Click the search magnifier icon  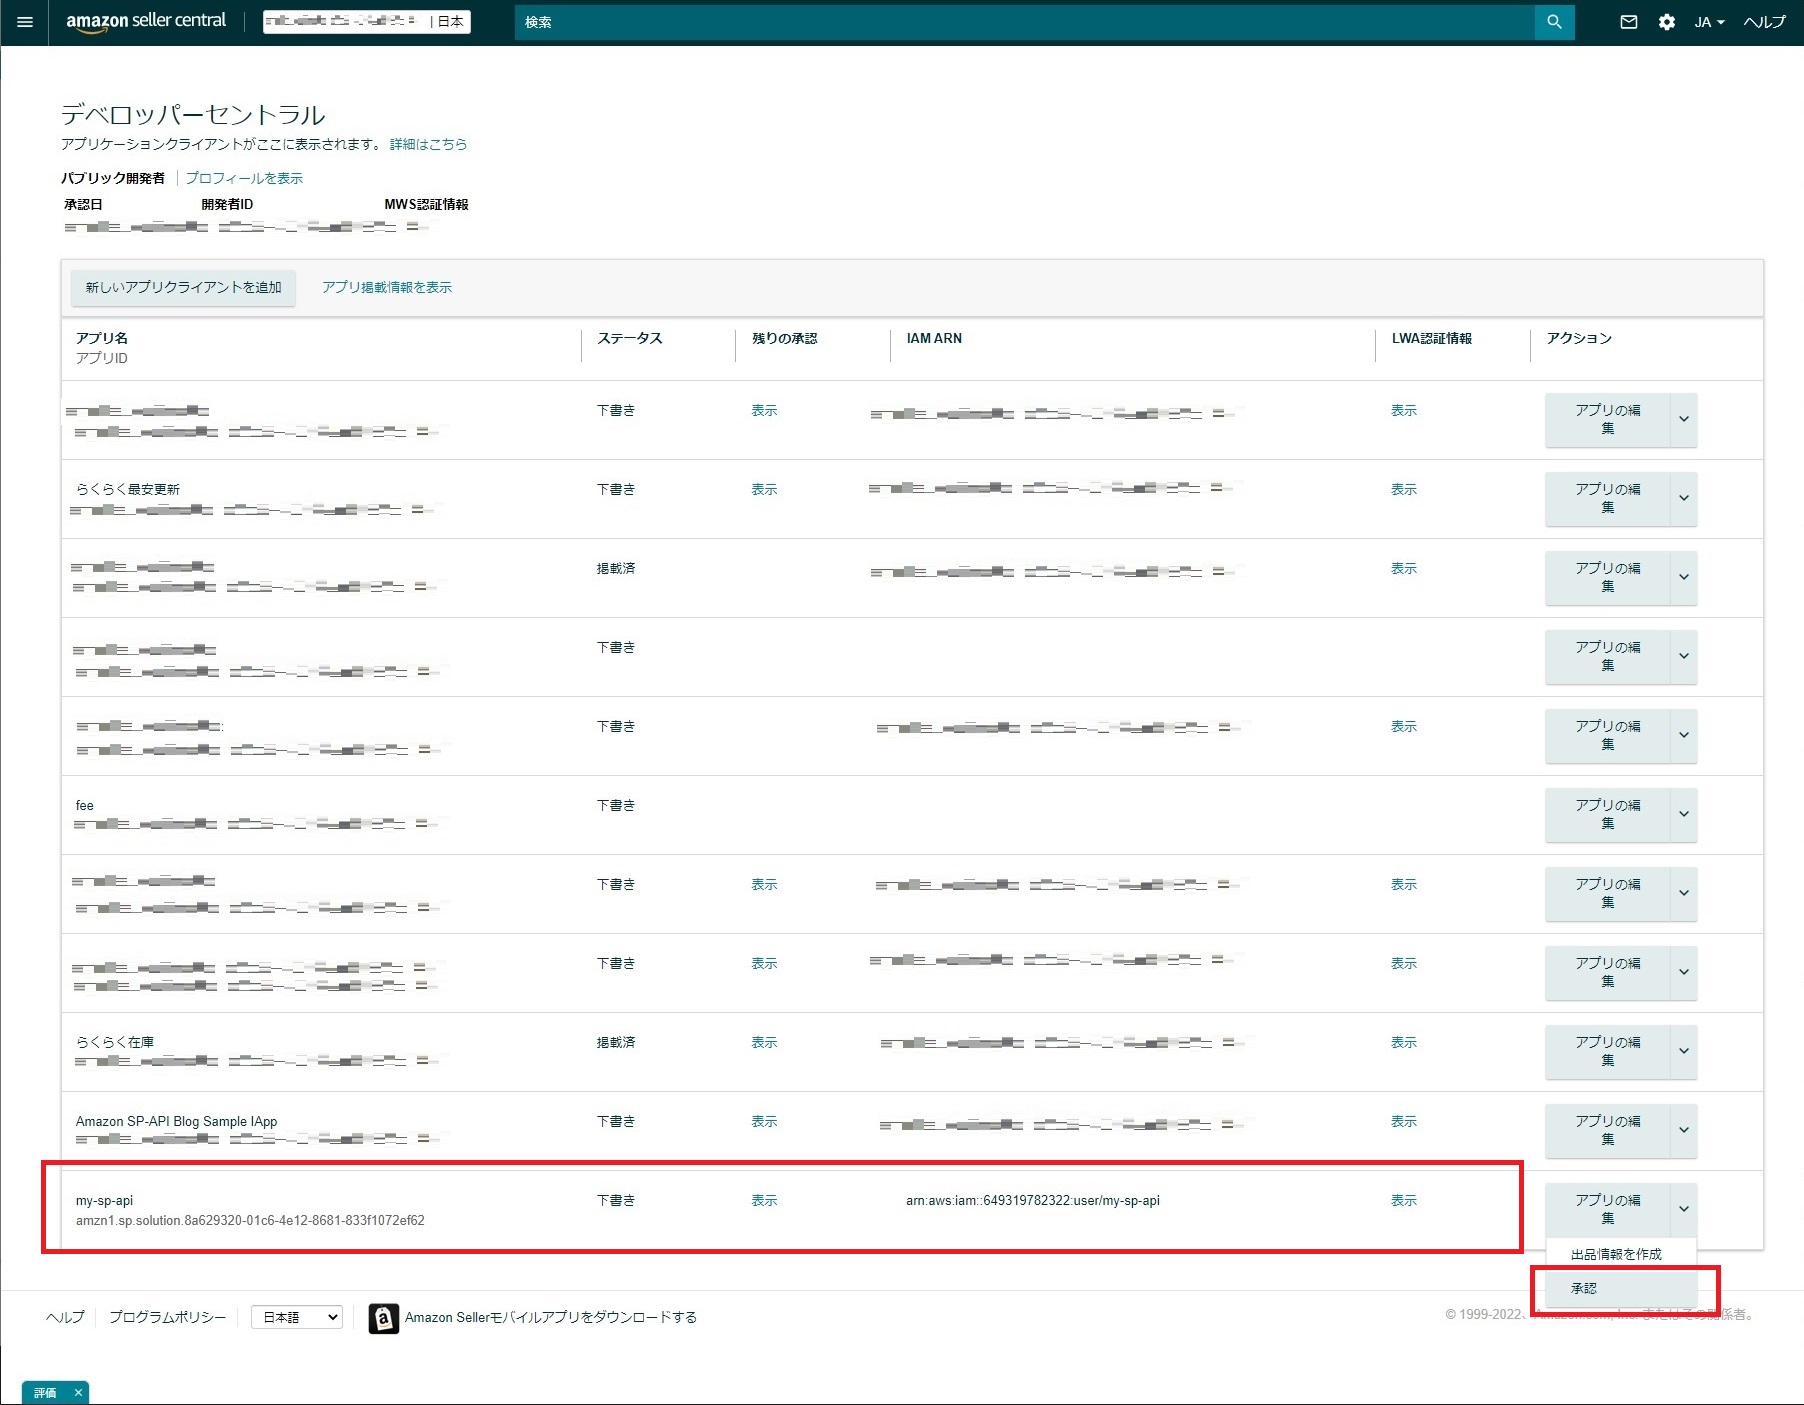(1553, 21)
